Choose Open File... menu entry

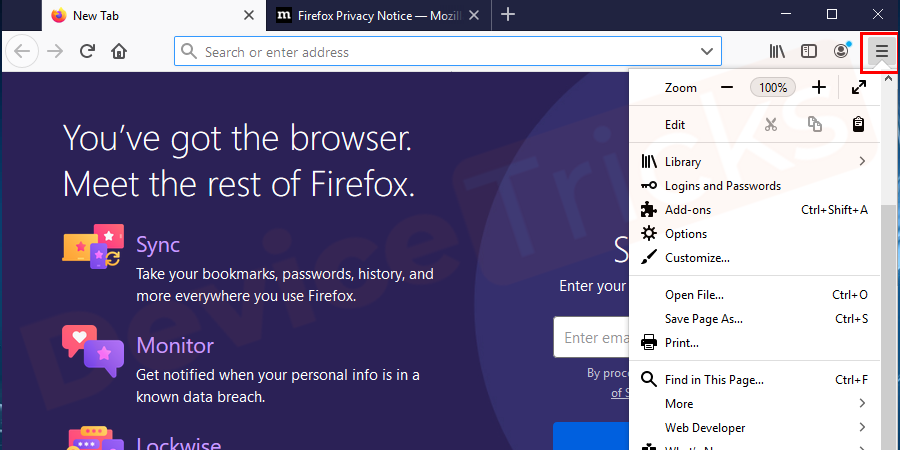point(755,295)
